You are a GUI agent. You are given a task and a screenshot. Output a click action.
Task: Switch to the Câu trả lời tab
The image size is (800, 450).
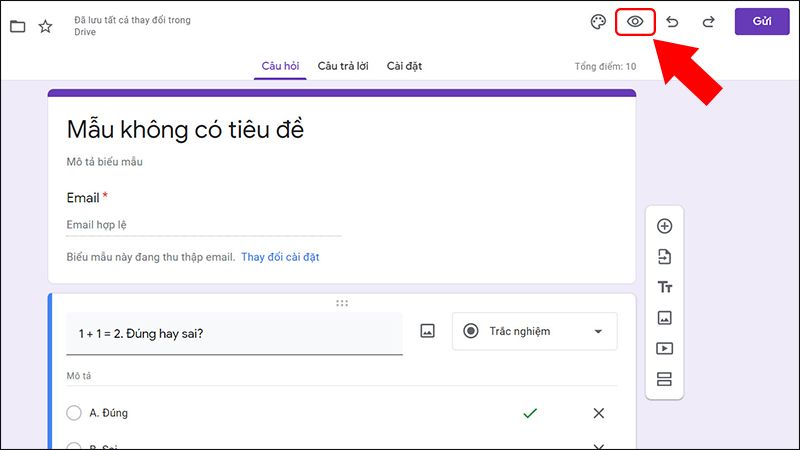pos(343,66)
